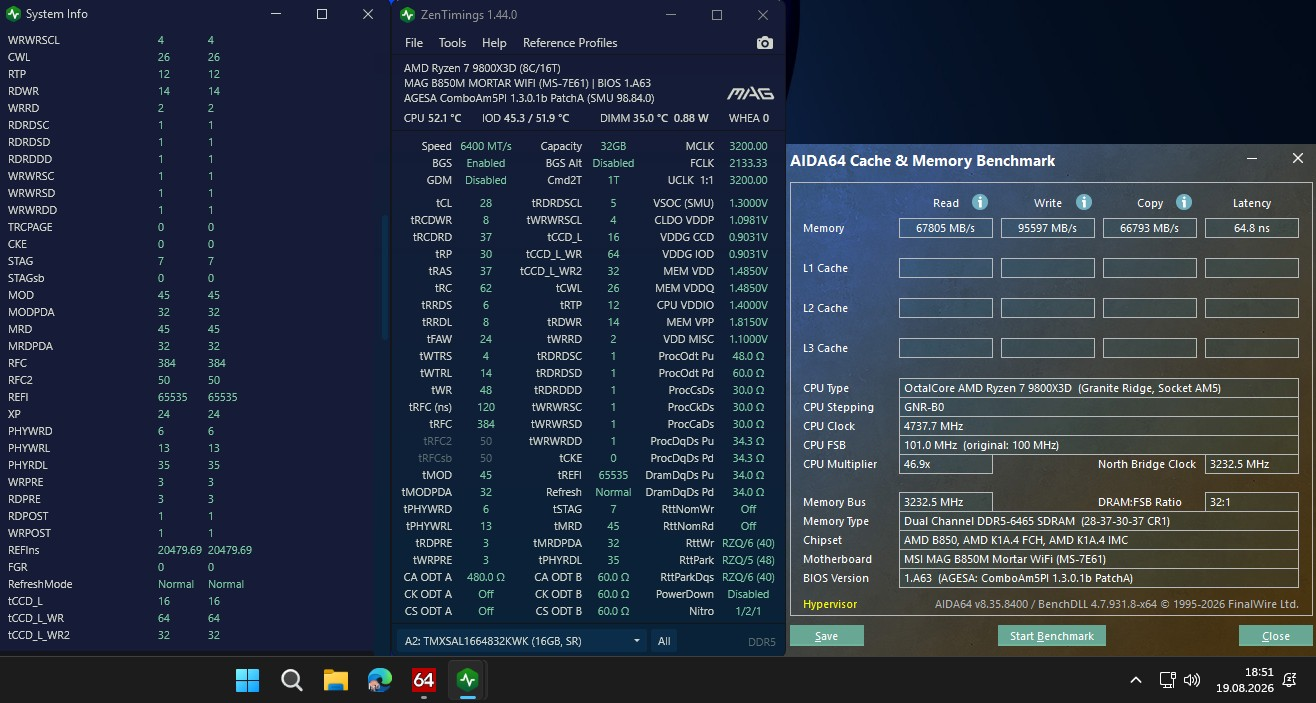This screenshot has height=703, width=1316.
Task: Show info for AIDA64 Memory Read column
Action: [980, 202]
